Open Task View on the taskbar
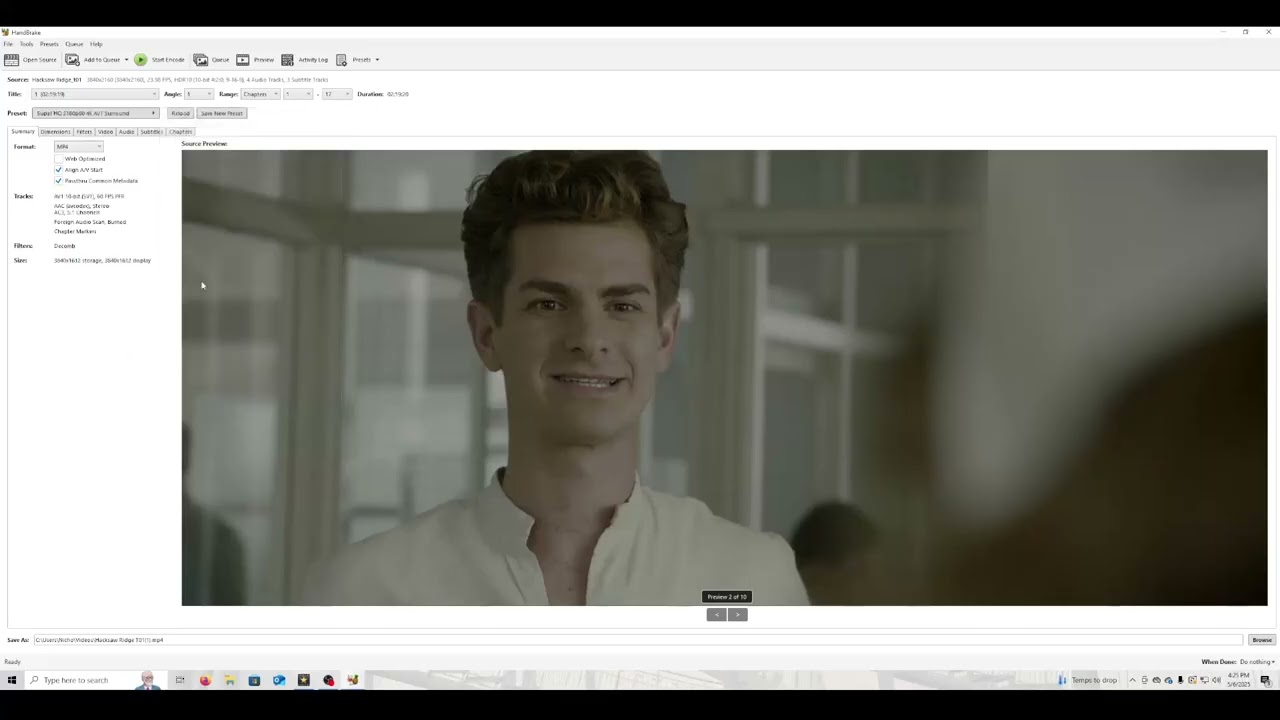This screenshot has width=1280, height=720. pyautogui.click(x=180, y=680)
